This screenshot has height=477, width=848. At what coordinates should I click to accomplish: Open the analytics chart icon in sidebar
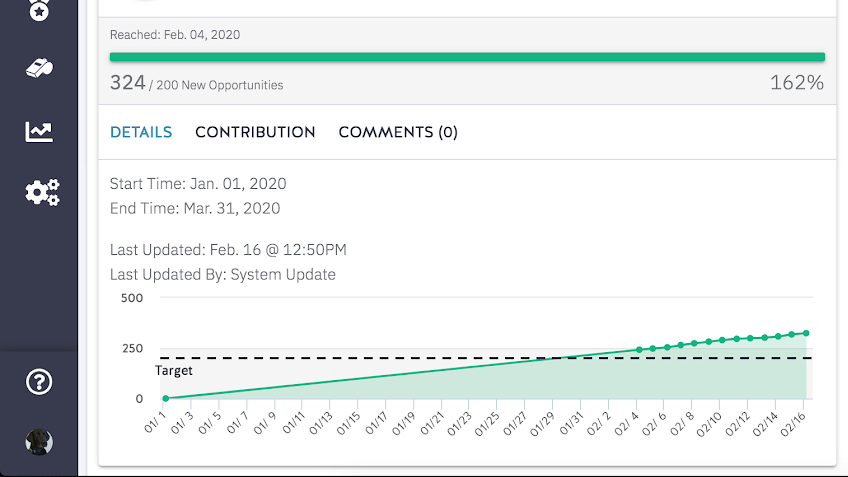coord(39,131)
